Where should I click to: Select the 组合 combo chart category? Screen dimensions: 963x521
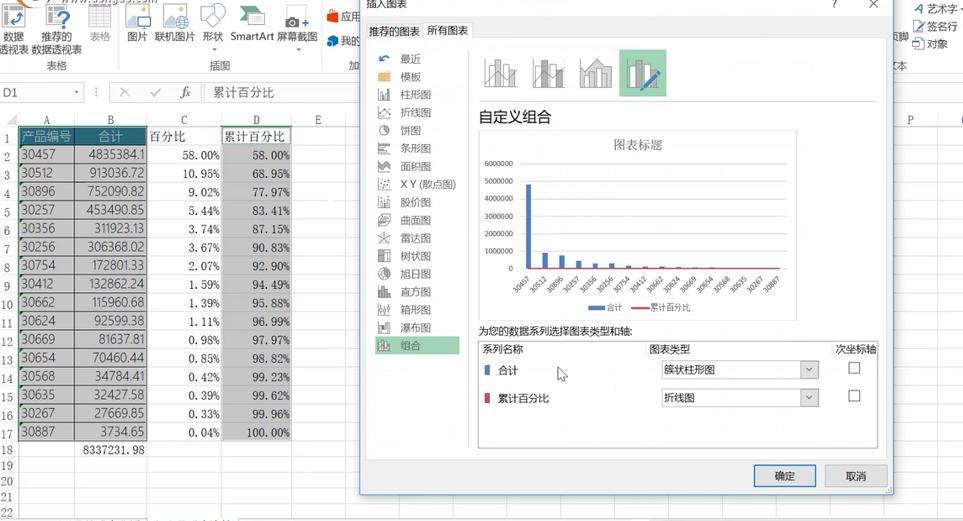417,345
